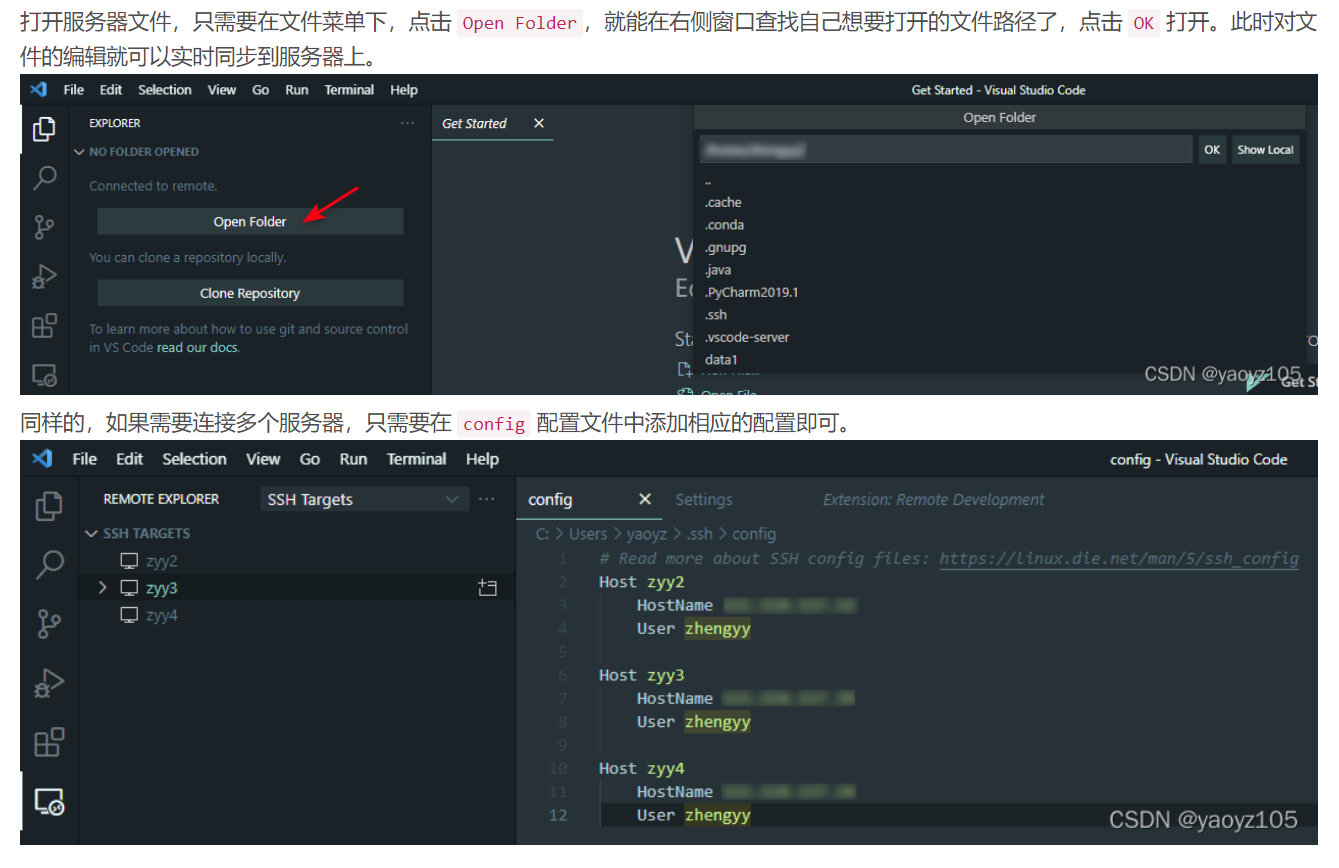The height and width of the screenshot is (868, 1339).
Task: Open the SSH Targets dropdown
Action: click(364, 499)
